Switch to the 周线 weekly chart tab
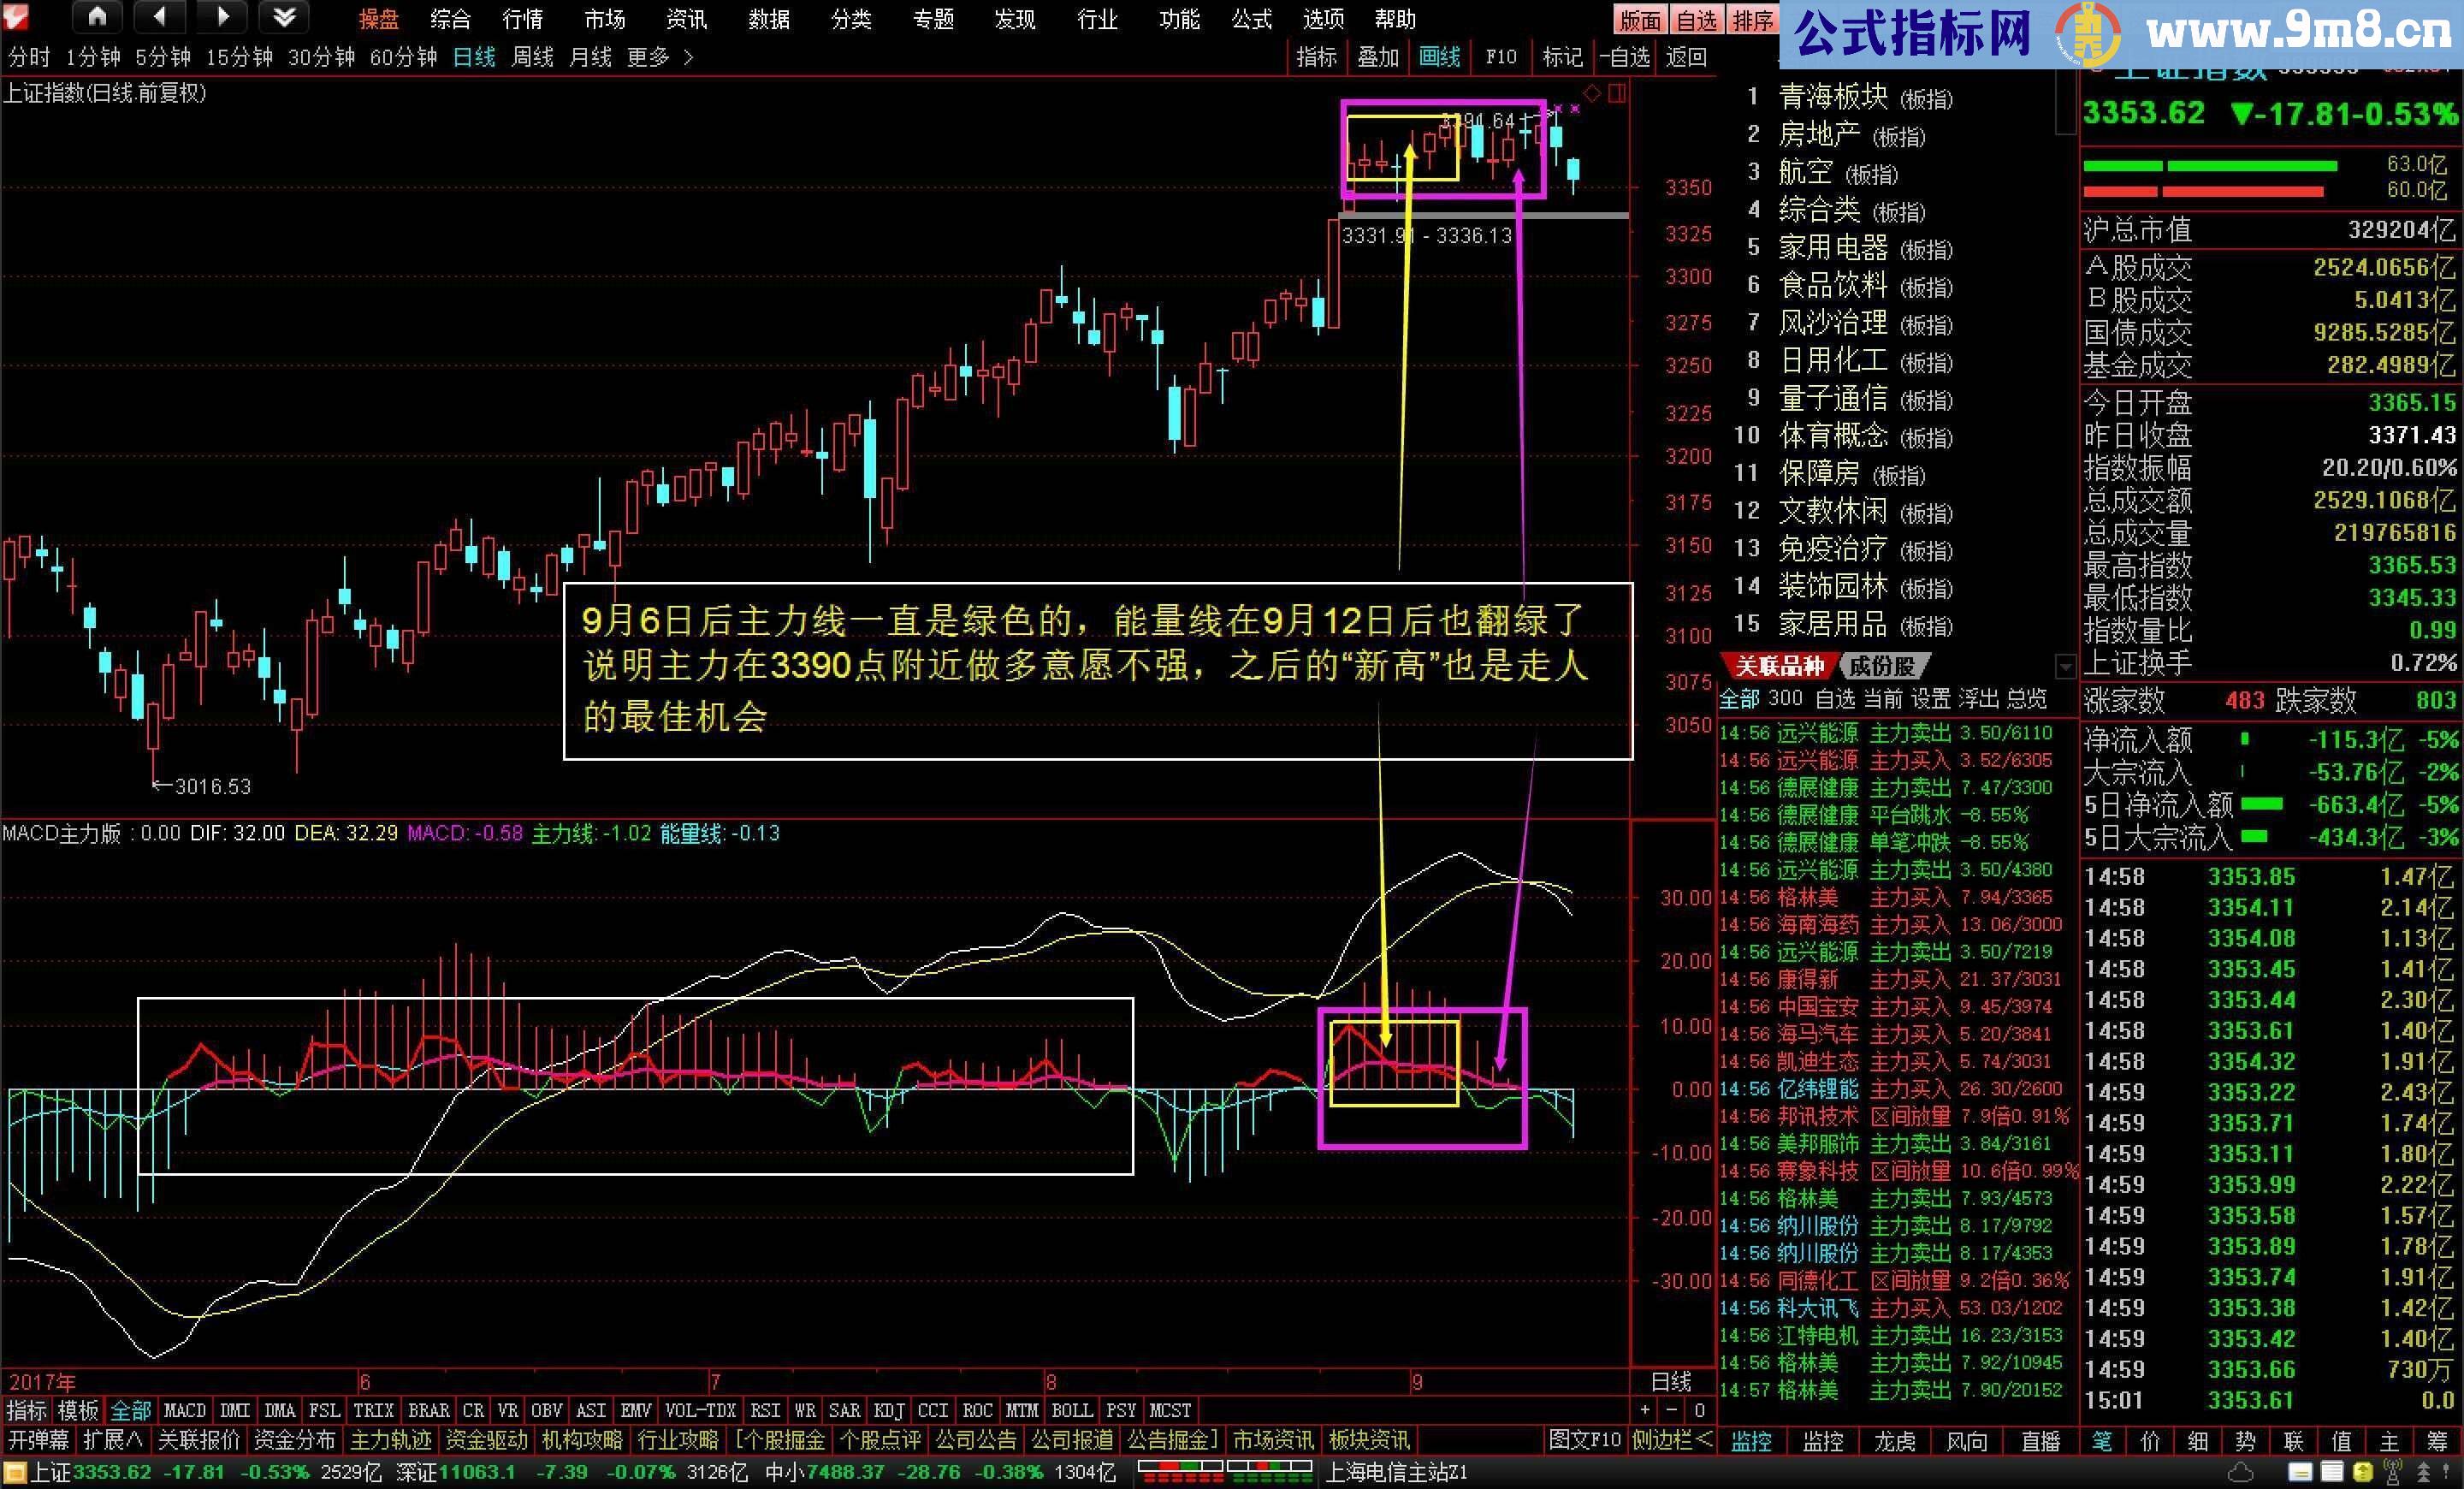 pyautogui.click(x=533, y=57)
